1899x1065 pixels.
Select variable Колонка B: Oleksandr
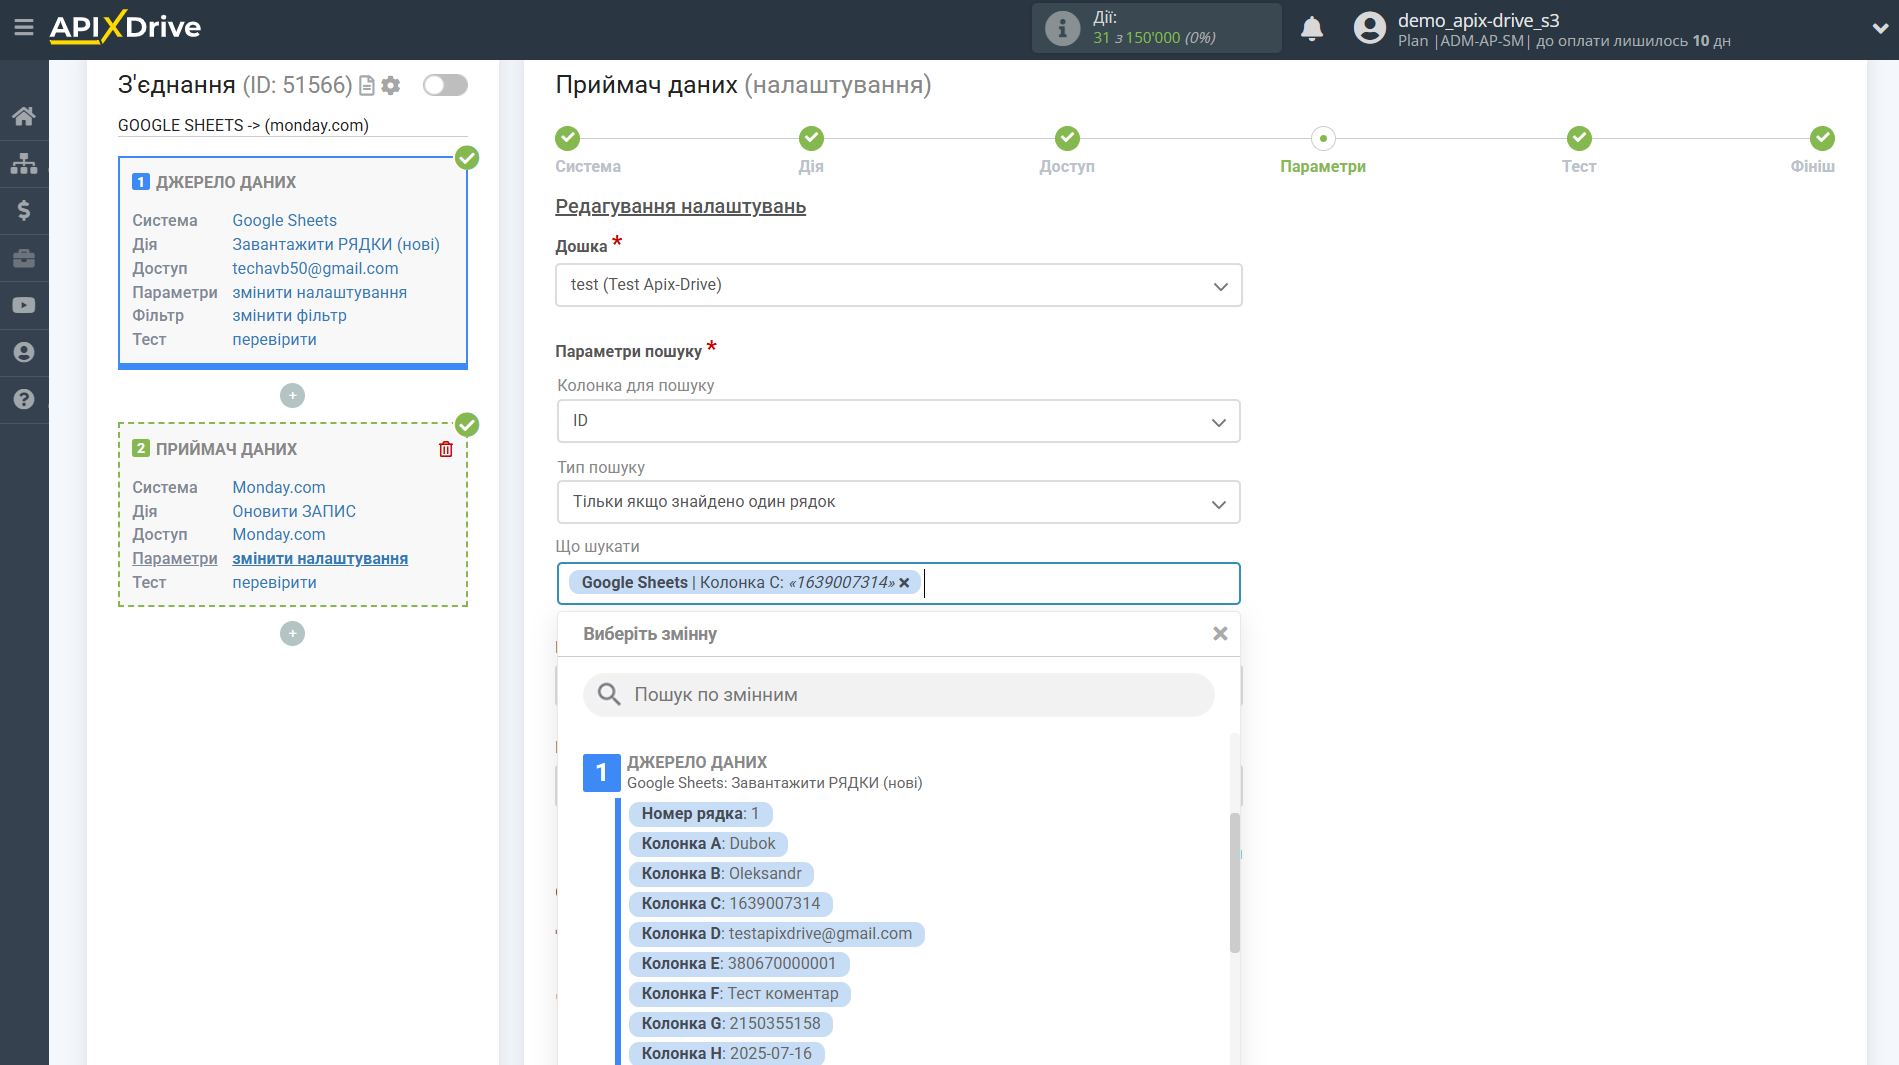point(721,874)
